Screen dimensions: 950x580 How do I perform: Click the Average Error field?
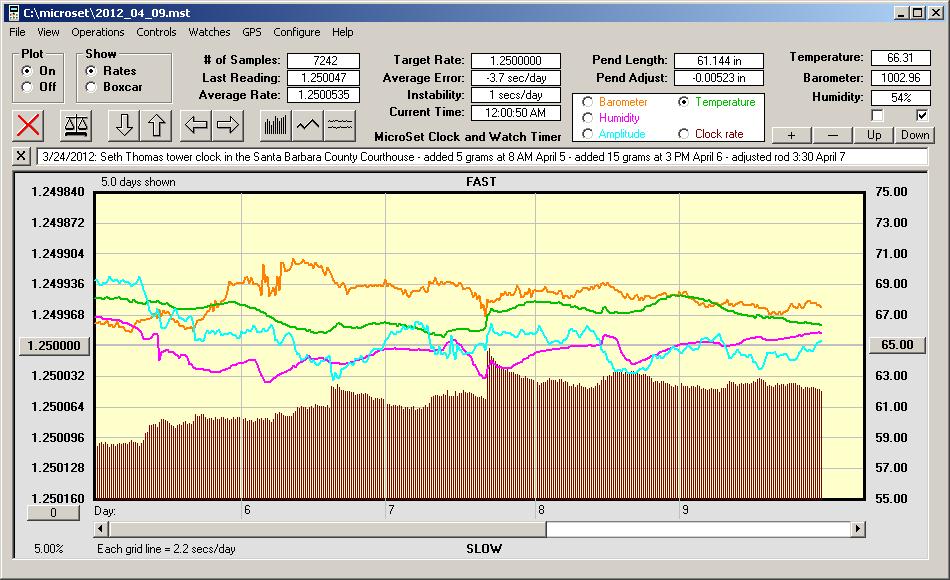(516, 78)
